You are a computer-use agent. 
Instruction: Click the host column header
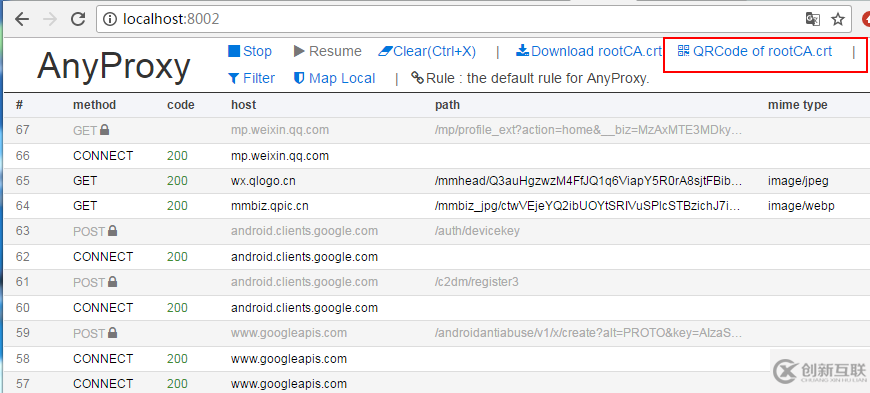pos(244,105)
